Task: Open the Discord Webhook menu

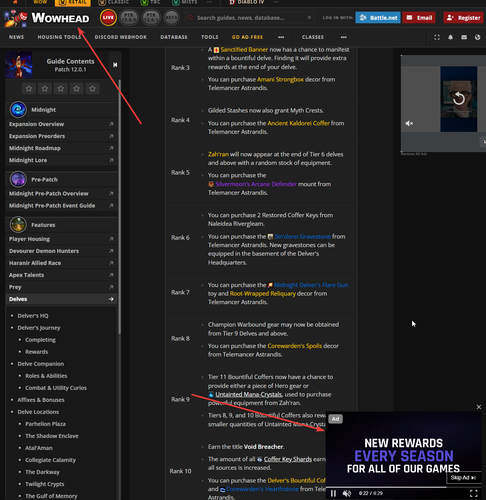Action: 121,37
